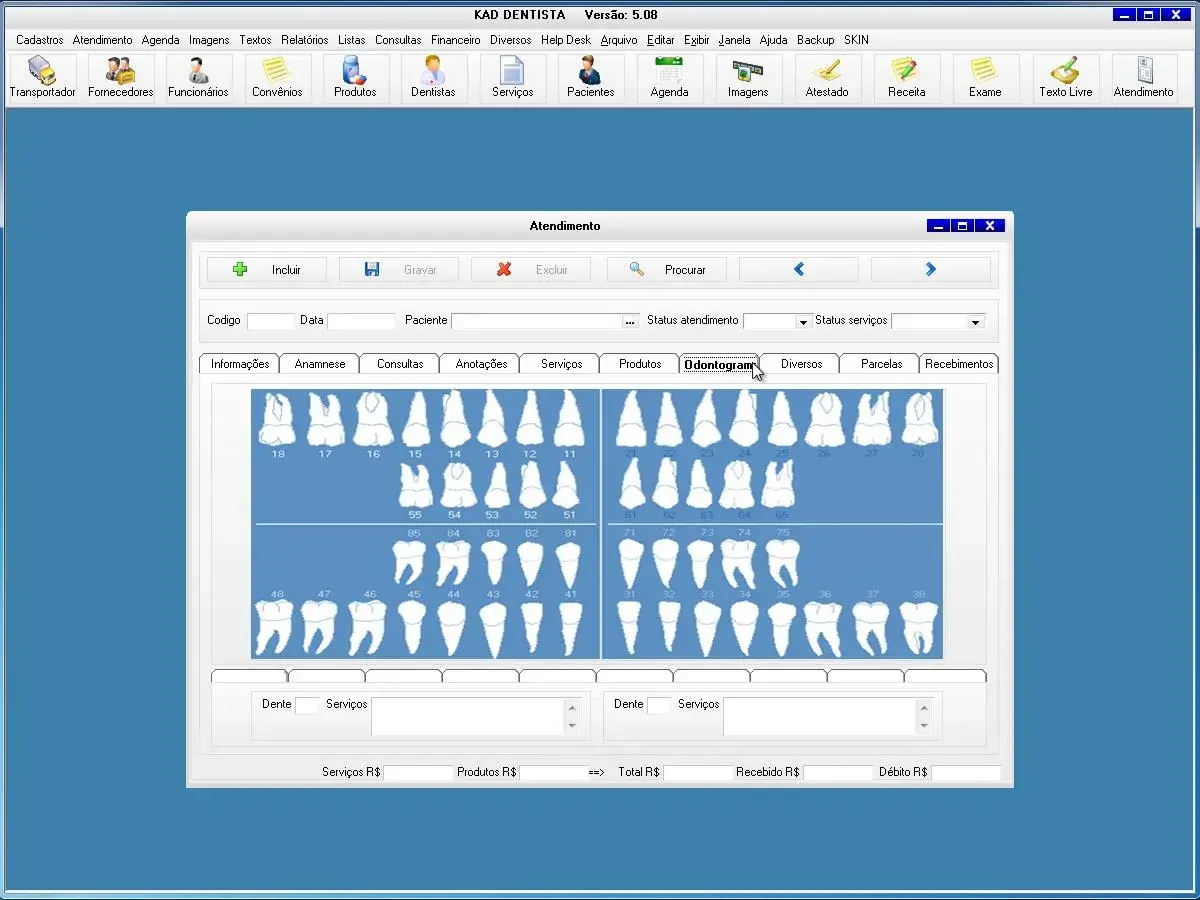This screenshot has height=900, width=1200.
Task: Click the Incluir button
Action: (267, 270)
